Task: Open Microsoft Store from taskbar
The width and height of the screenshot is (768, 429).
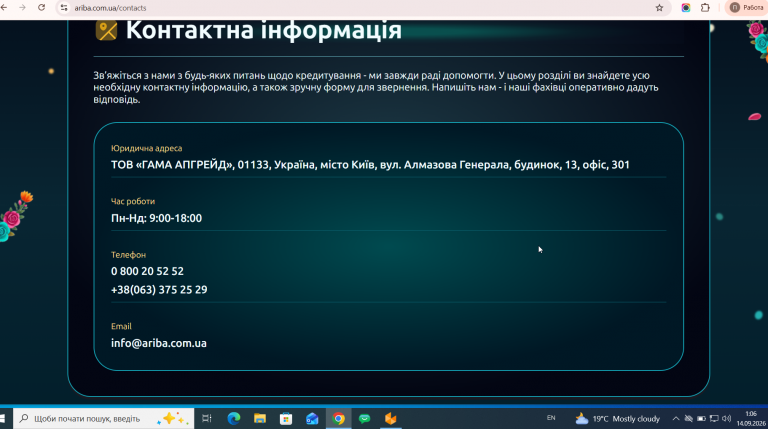Action: 286,419
